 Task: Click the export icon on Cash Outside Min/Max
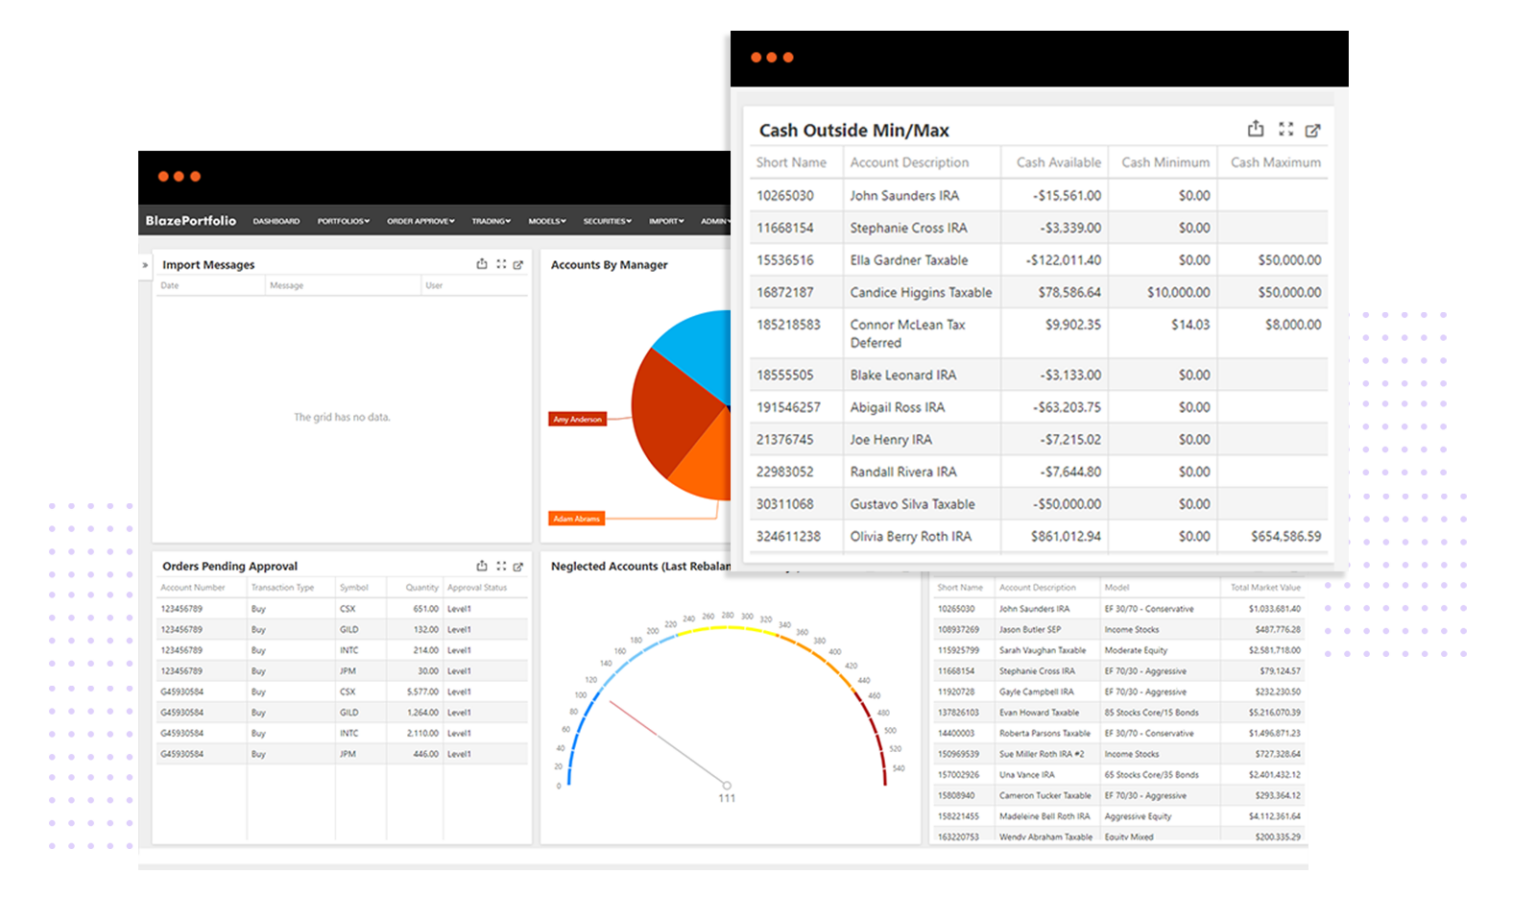coord(1255,129)
